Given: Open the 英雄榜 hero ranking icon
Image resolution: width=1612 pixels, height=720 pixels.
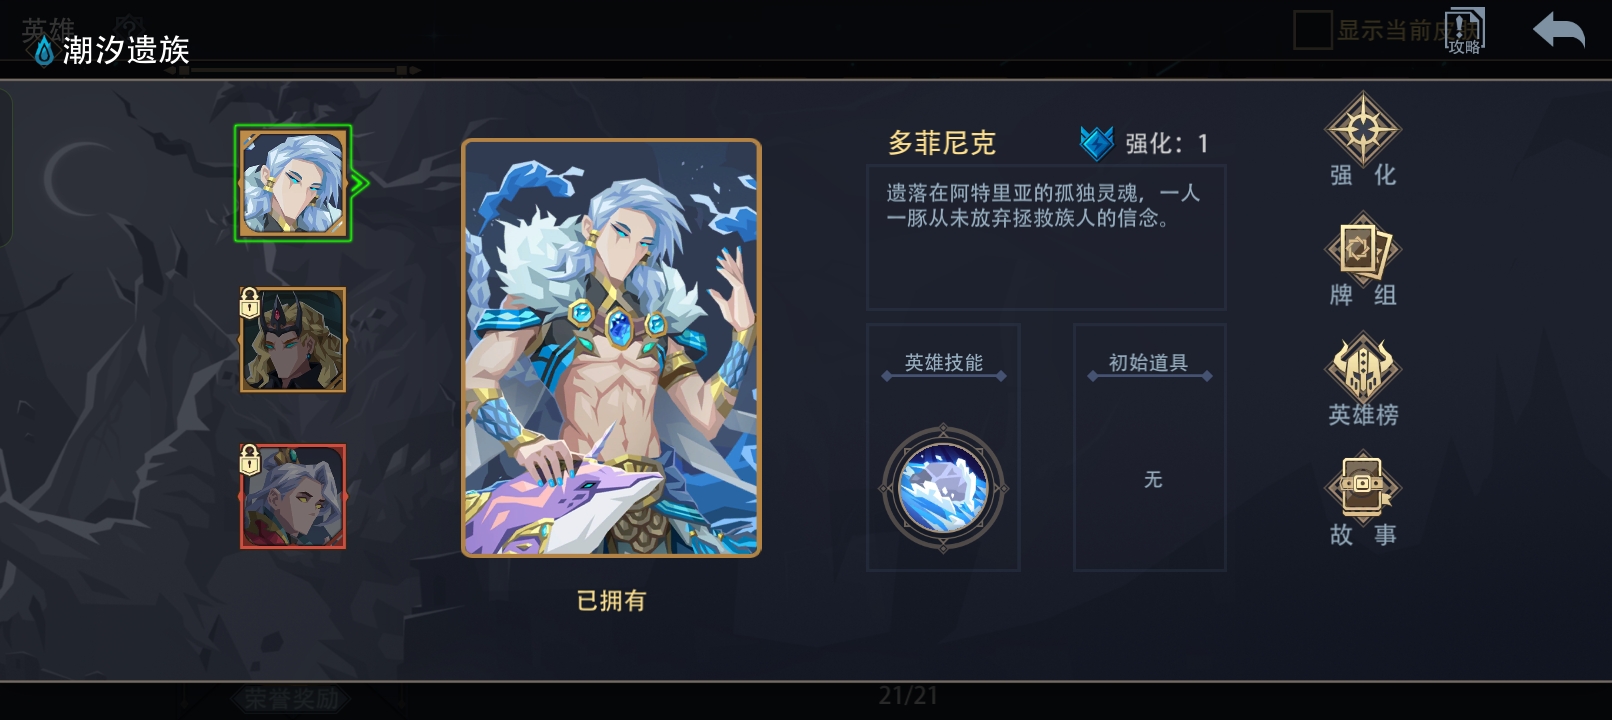Looking at the screenshot, I should 1362,368.
